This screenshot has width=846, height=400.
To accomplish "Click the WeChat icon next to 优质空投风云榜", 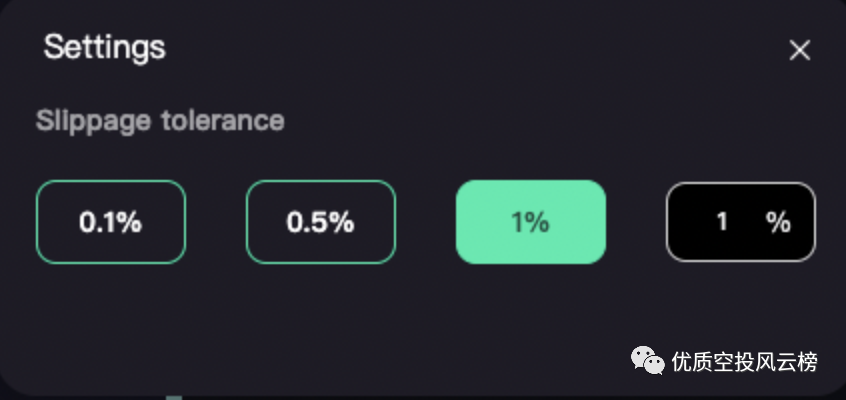I will (x=645, y=361).
